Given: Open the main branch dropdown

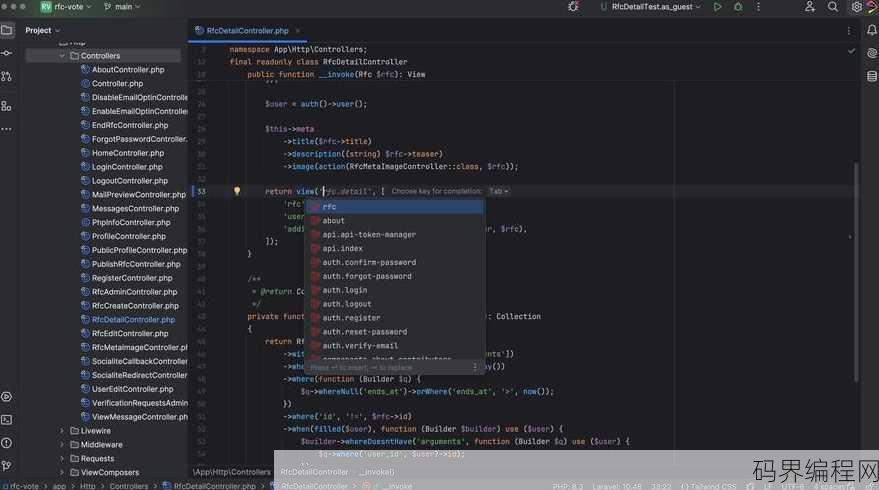Looking at the screenshot, I should [122, 7].
